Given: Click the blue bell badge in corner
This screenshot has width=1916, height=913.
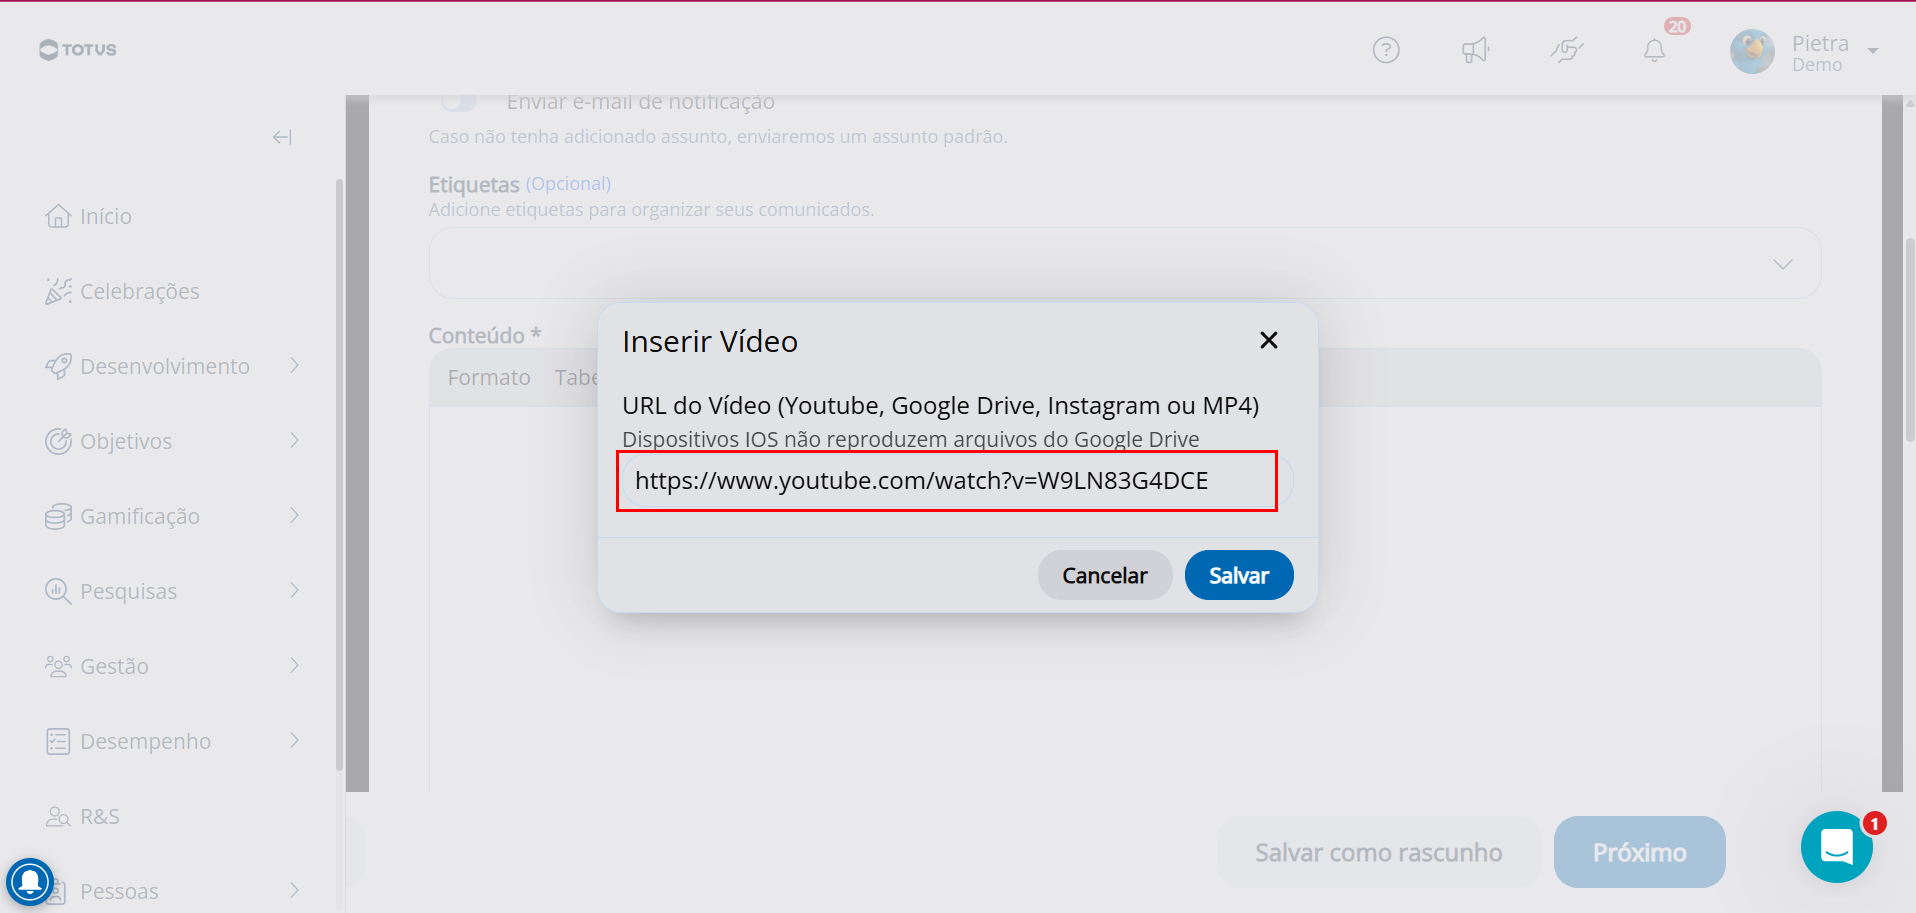Looking at the screenshot, I should point(30,881).
